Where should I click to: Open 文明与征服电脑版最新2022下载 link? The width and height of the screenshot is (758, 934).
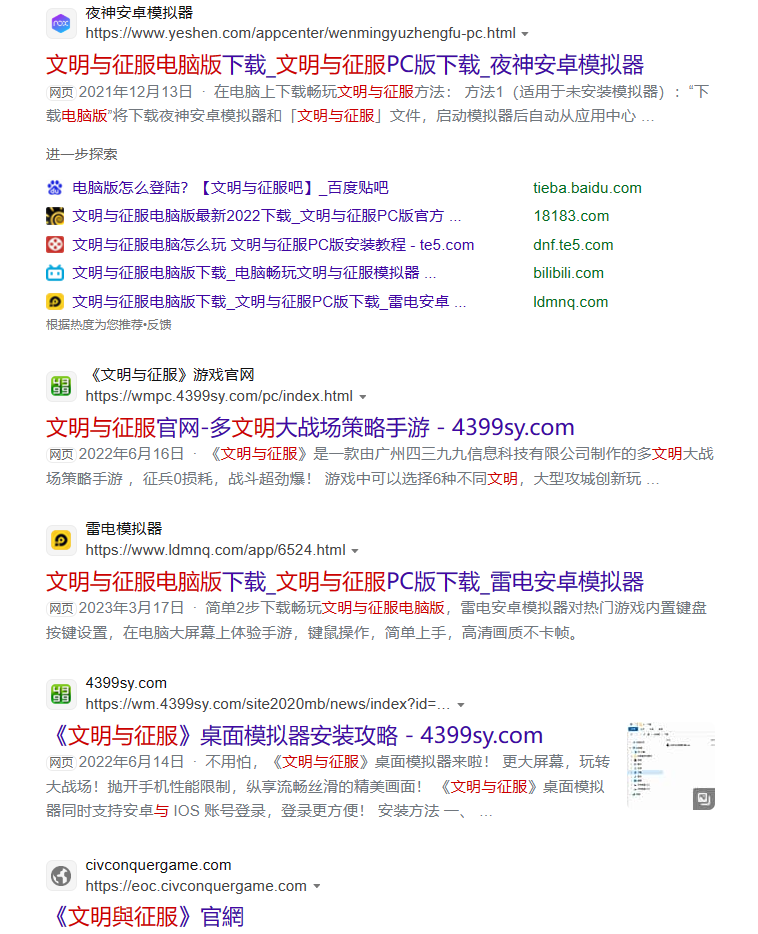pyautogui.click(x=267, y=216)
